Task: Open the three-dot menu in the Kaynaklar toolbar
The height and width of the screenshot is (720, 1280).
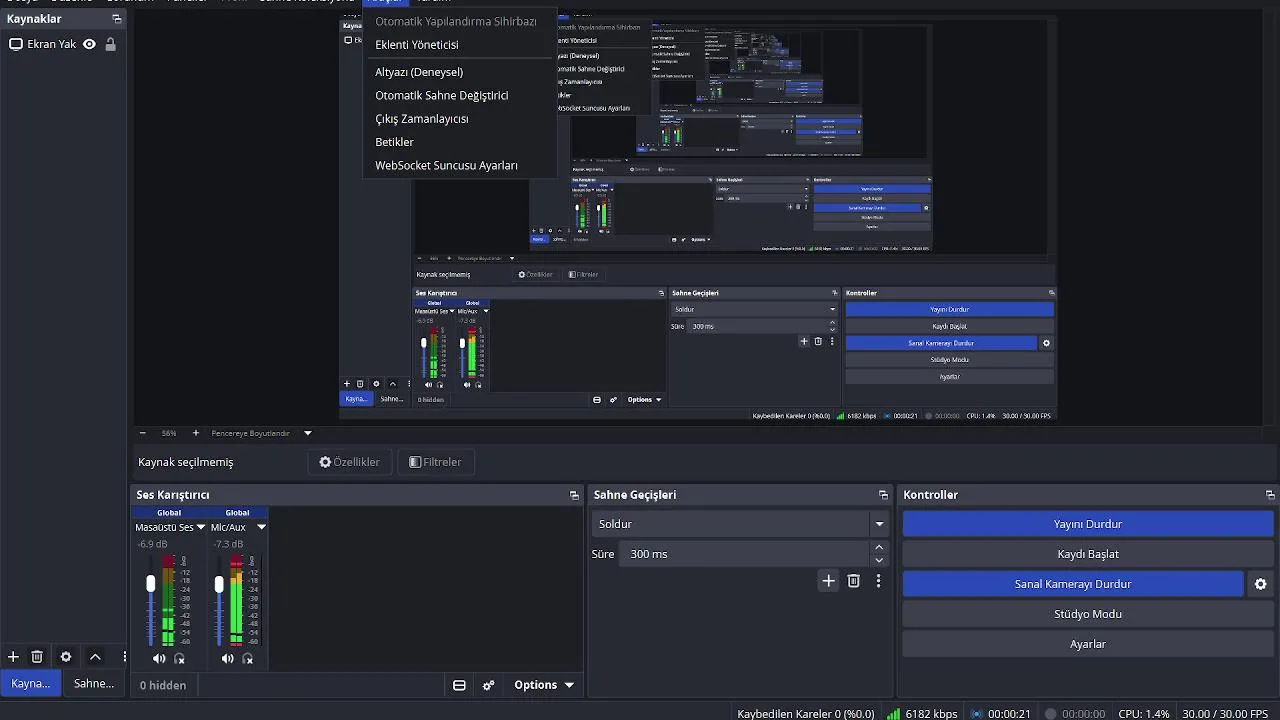Action: pyautogui.click(x=124, y=657)
